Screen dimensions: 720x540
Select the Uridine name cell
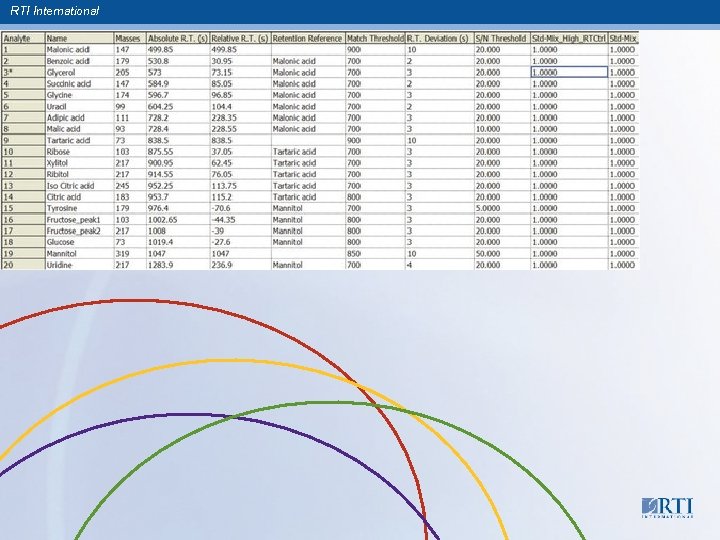coord(79,265)
